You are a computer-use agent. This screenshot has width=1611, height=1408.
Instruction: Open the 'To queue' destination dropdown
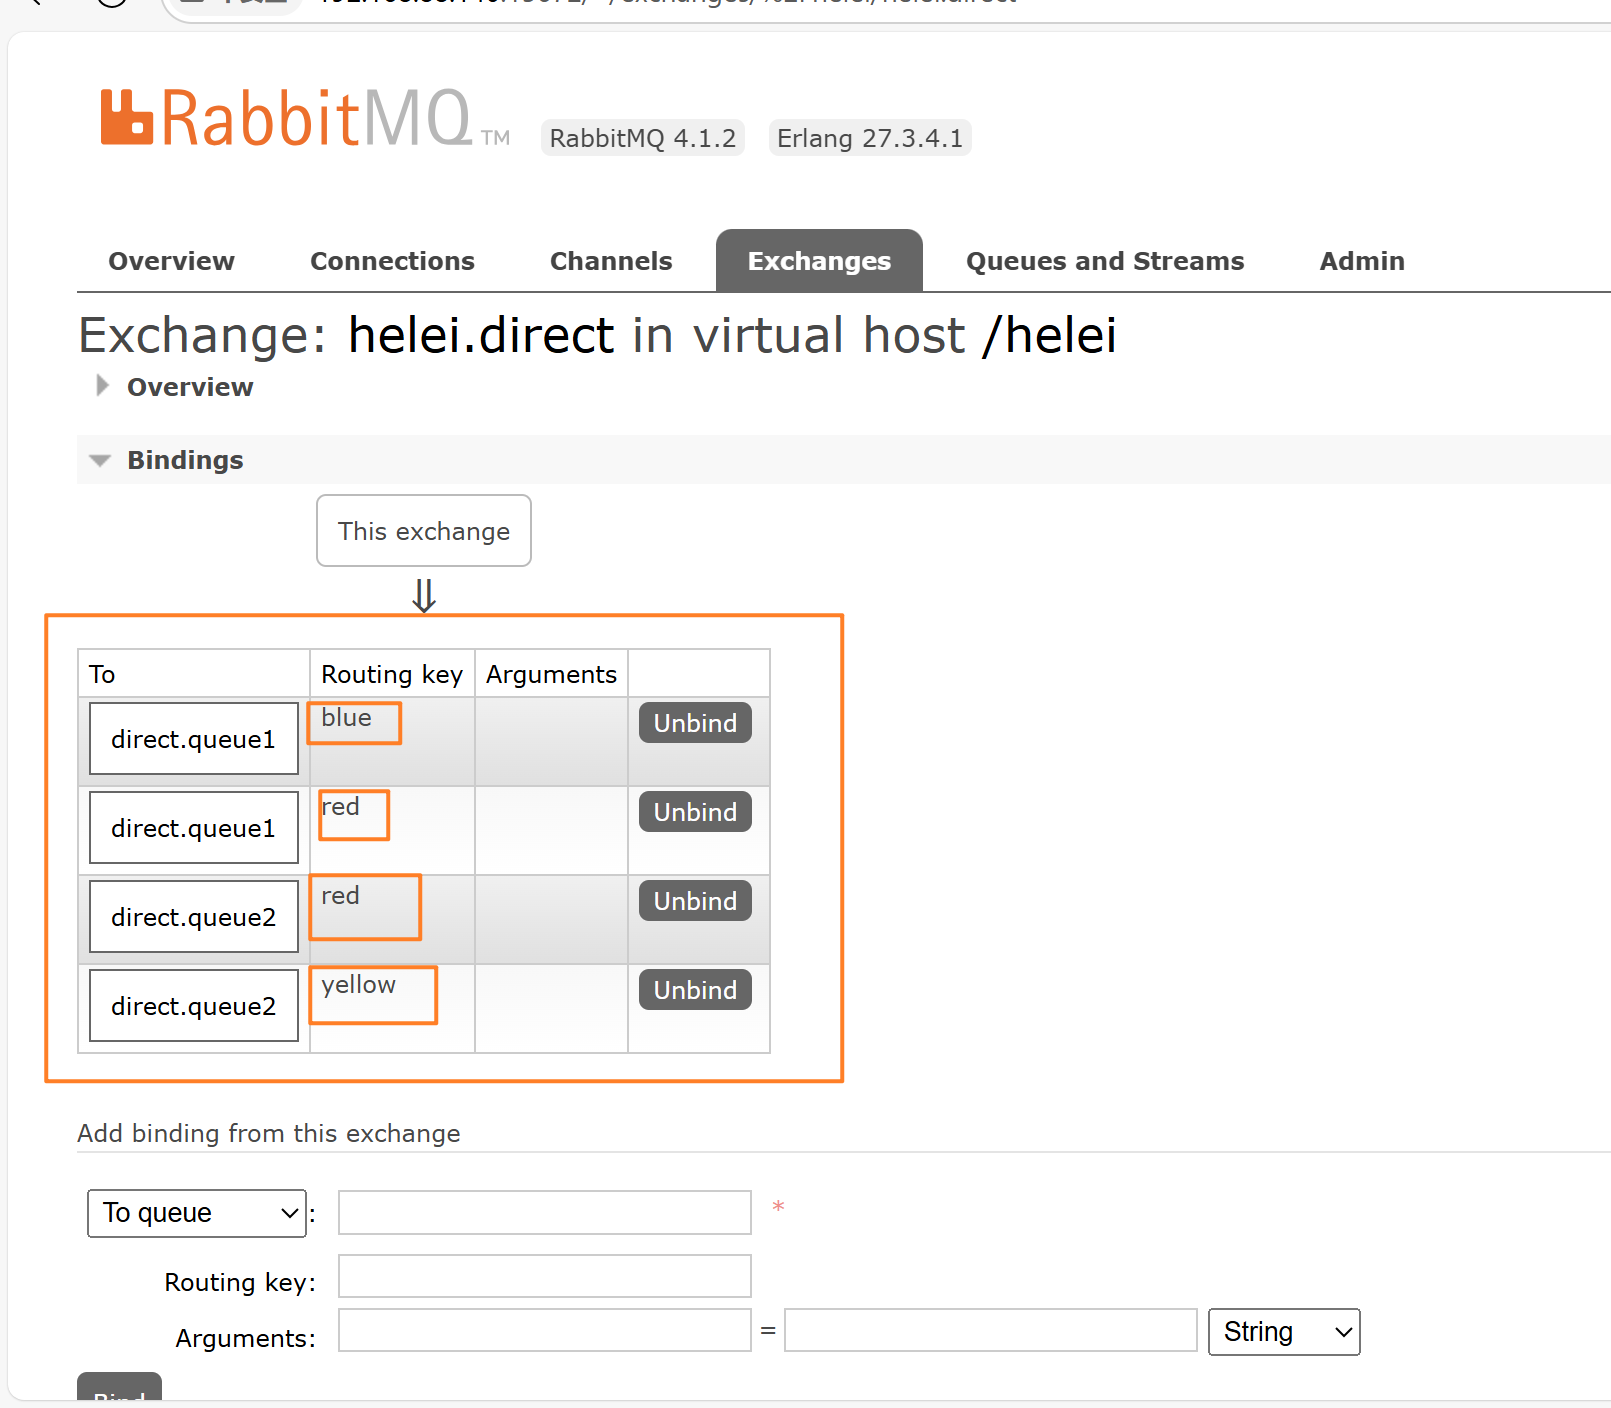197,1213
